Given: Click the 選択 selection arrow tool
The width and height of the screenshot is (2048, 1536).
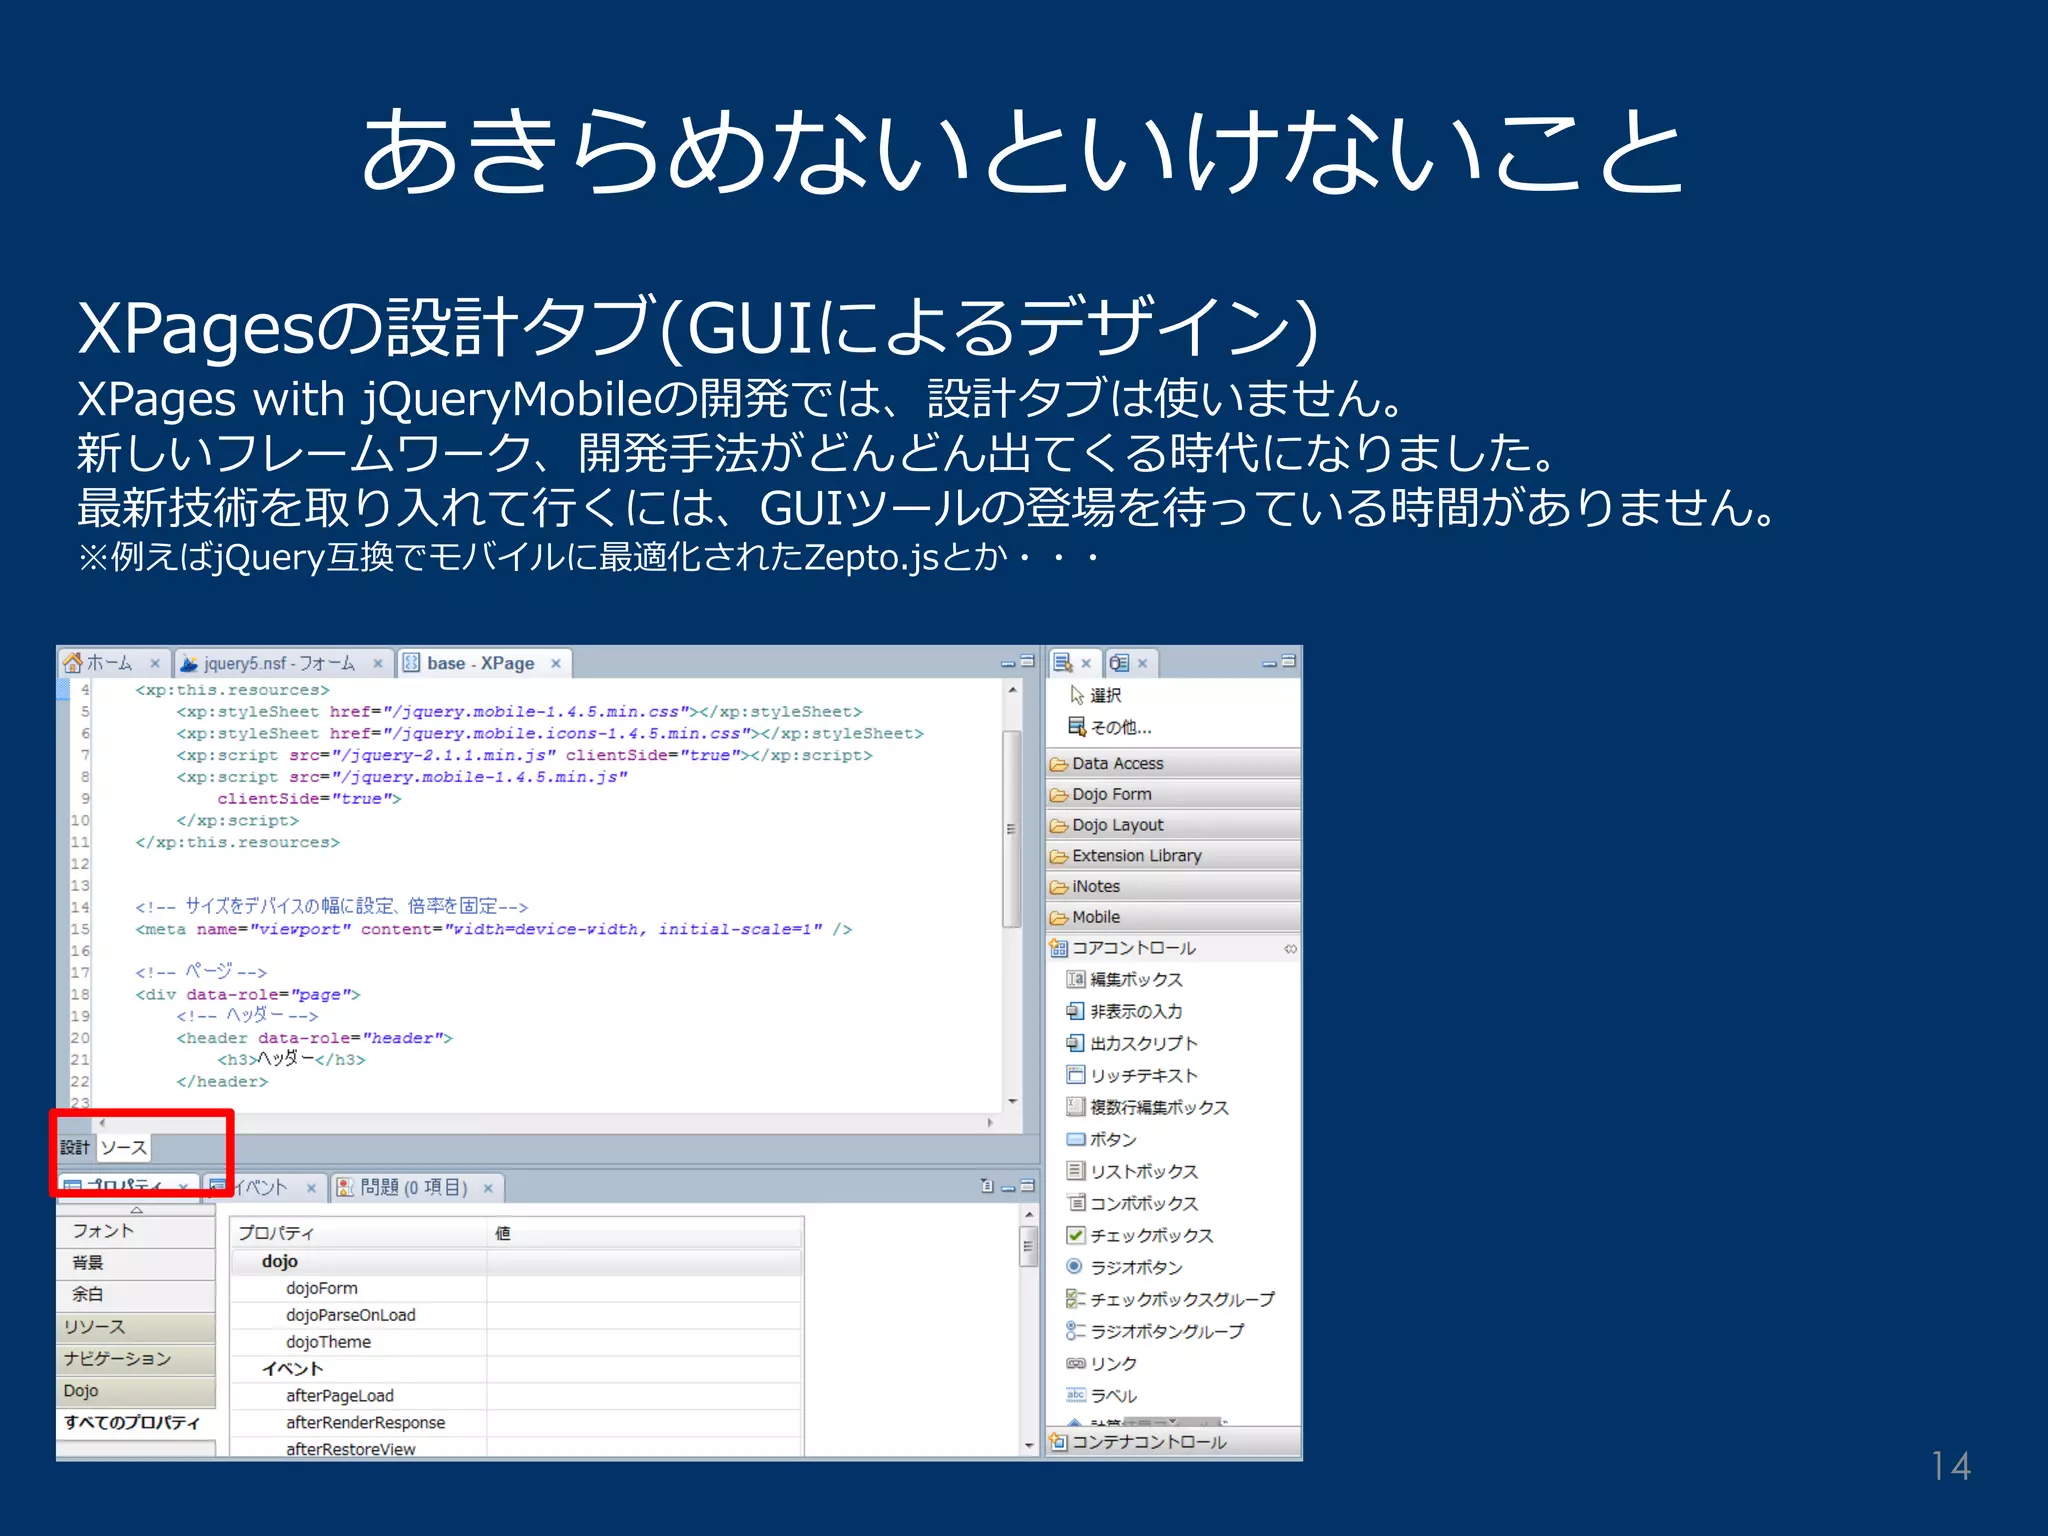Looking at the screenshot, I should pyautogui.click(x=1097, y=695).
